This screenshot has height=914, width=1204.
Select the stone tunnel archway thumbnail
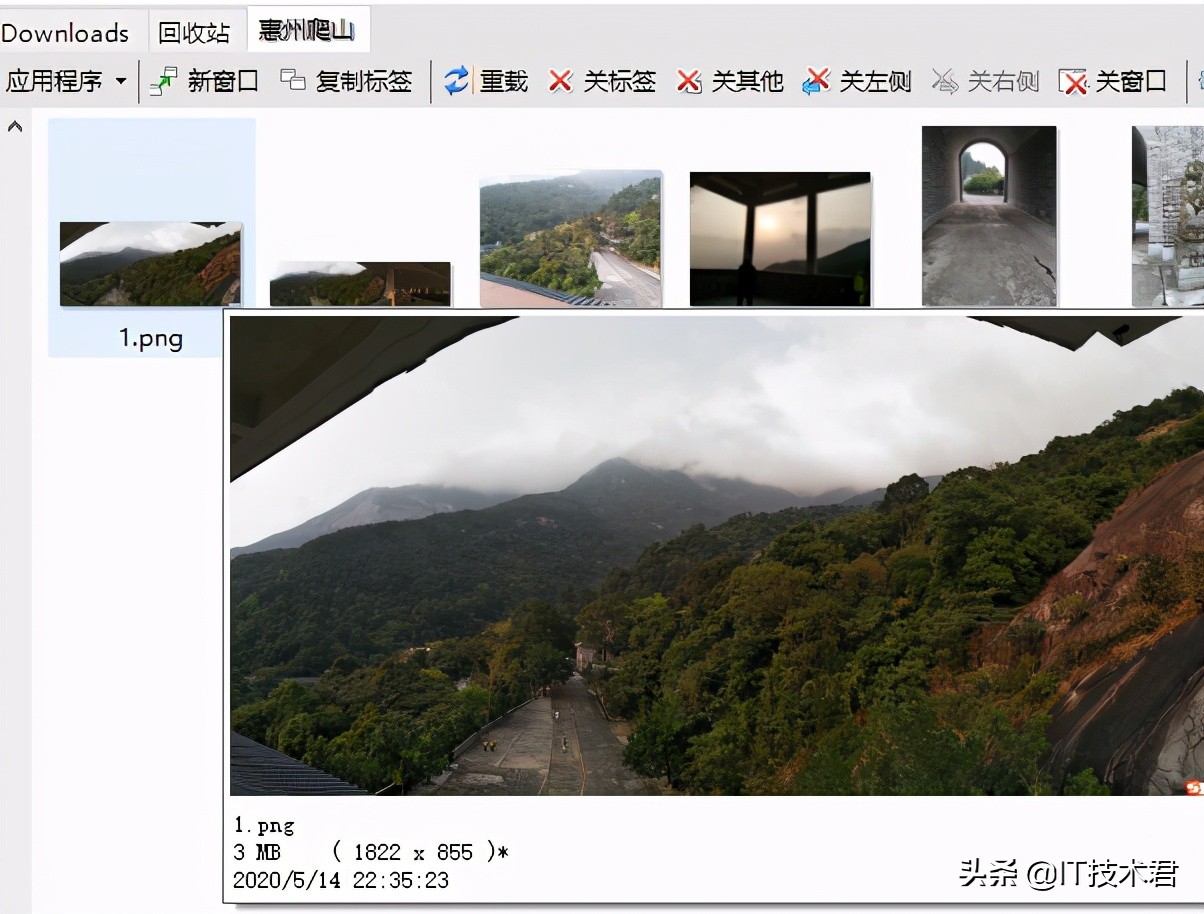pyautogui.click(x=989, y=216)
